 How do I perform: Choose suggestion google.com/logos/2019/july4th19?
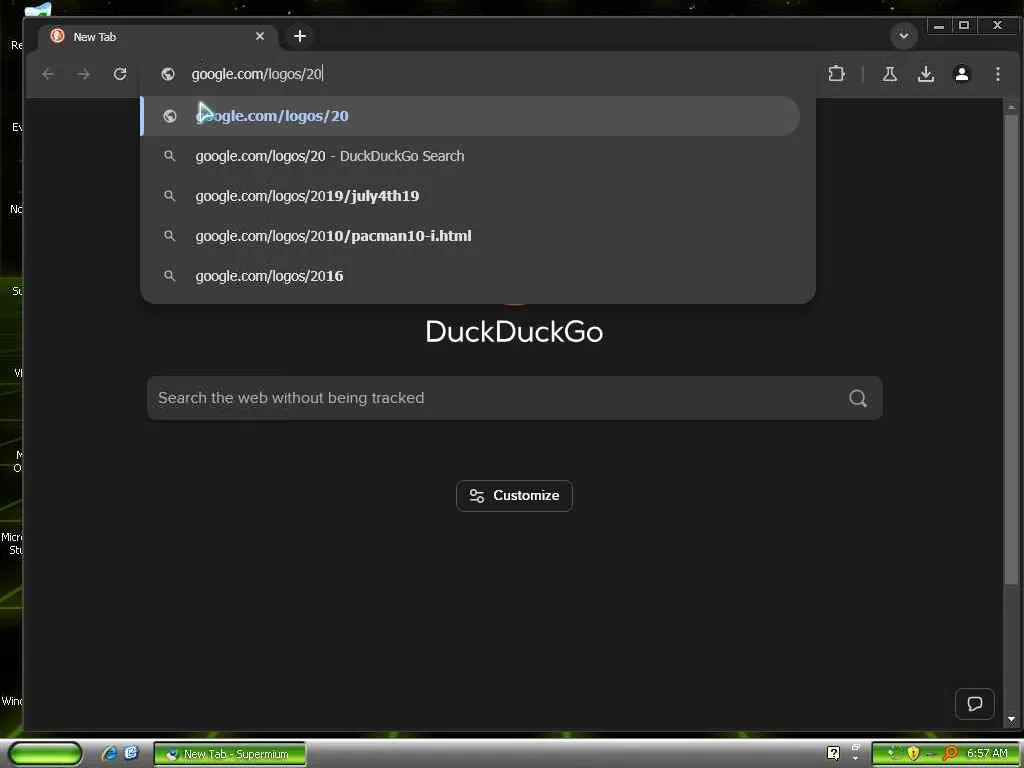(471, 196)
